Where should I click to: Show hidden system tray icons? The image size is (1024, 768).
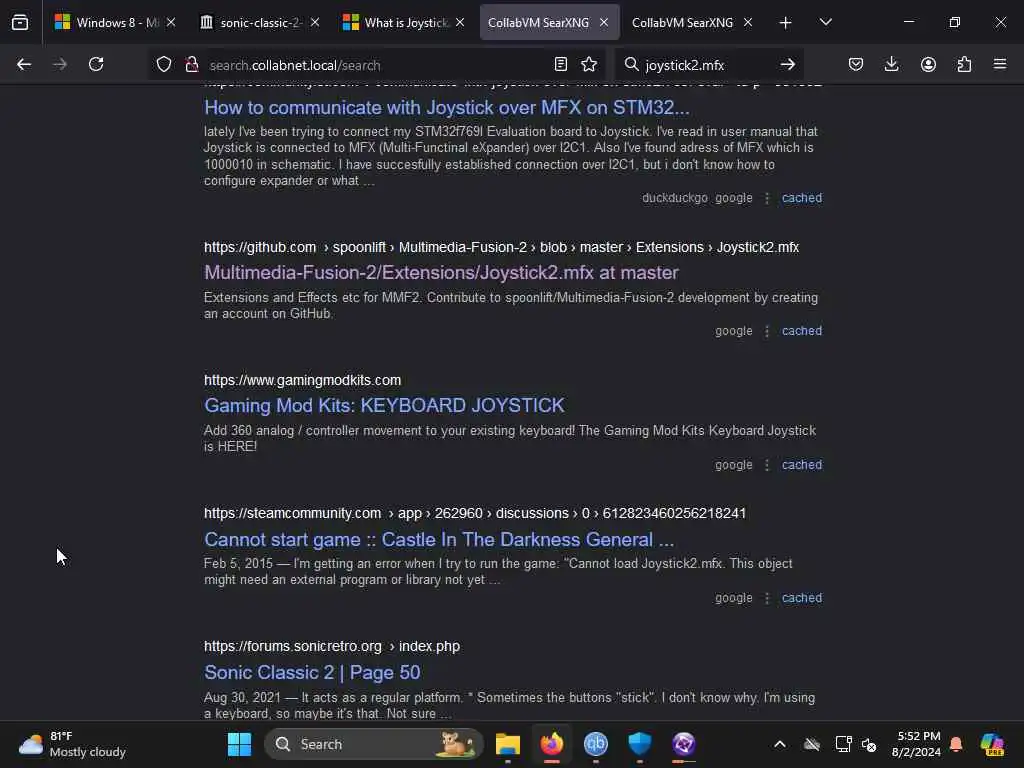coord(780,744)
